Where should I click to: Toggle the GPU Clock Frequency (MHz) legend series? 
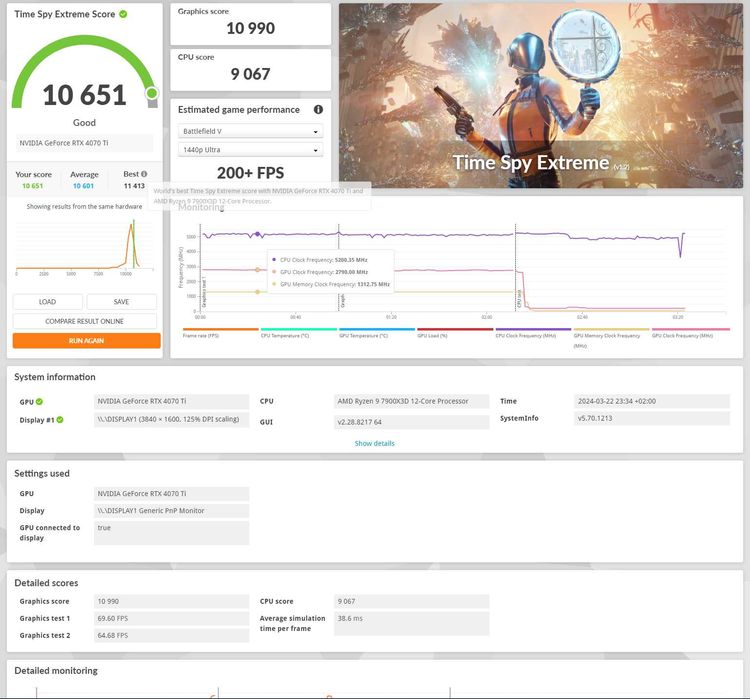click(x=691, y=333)
